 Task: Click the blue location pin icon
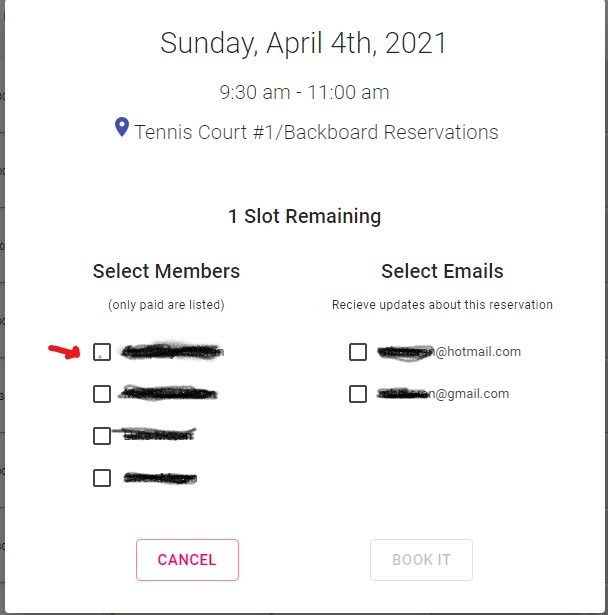coord(122,127)
